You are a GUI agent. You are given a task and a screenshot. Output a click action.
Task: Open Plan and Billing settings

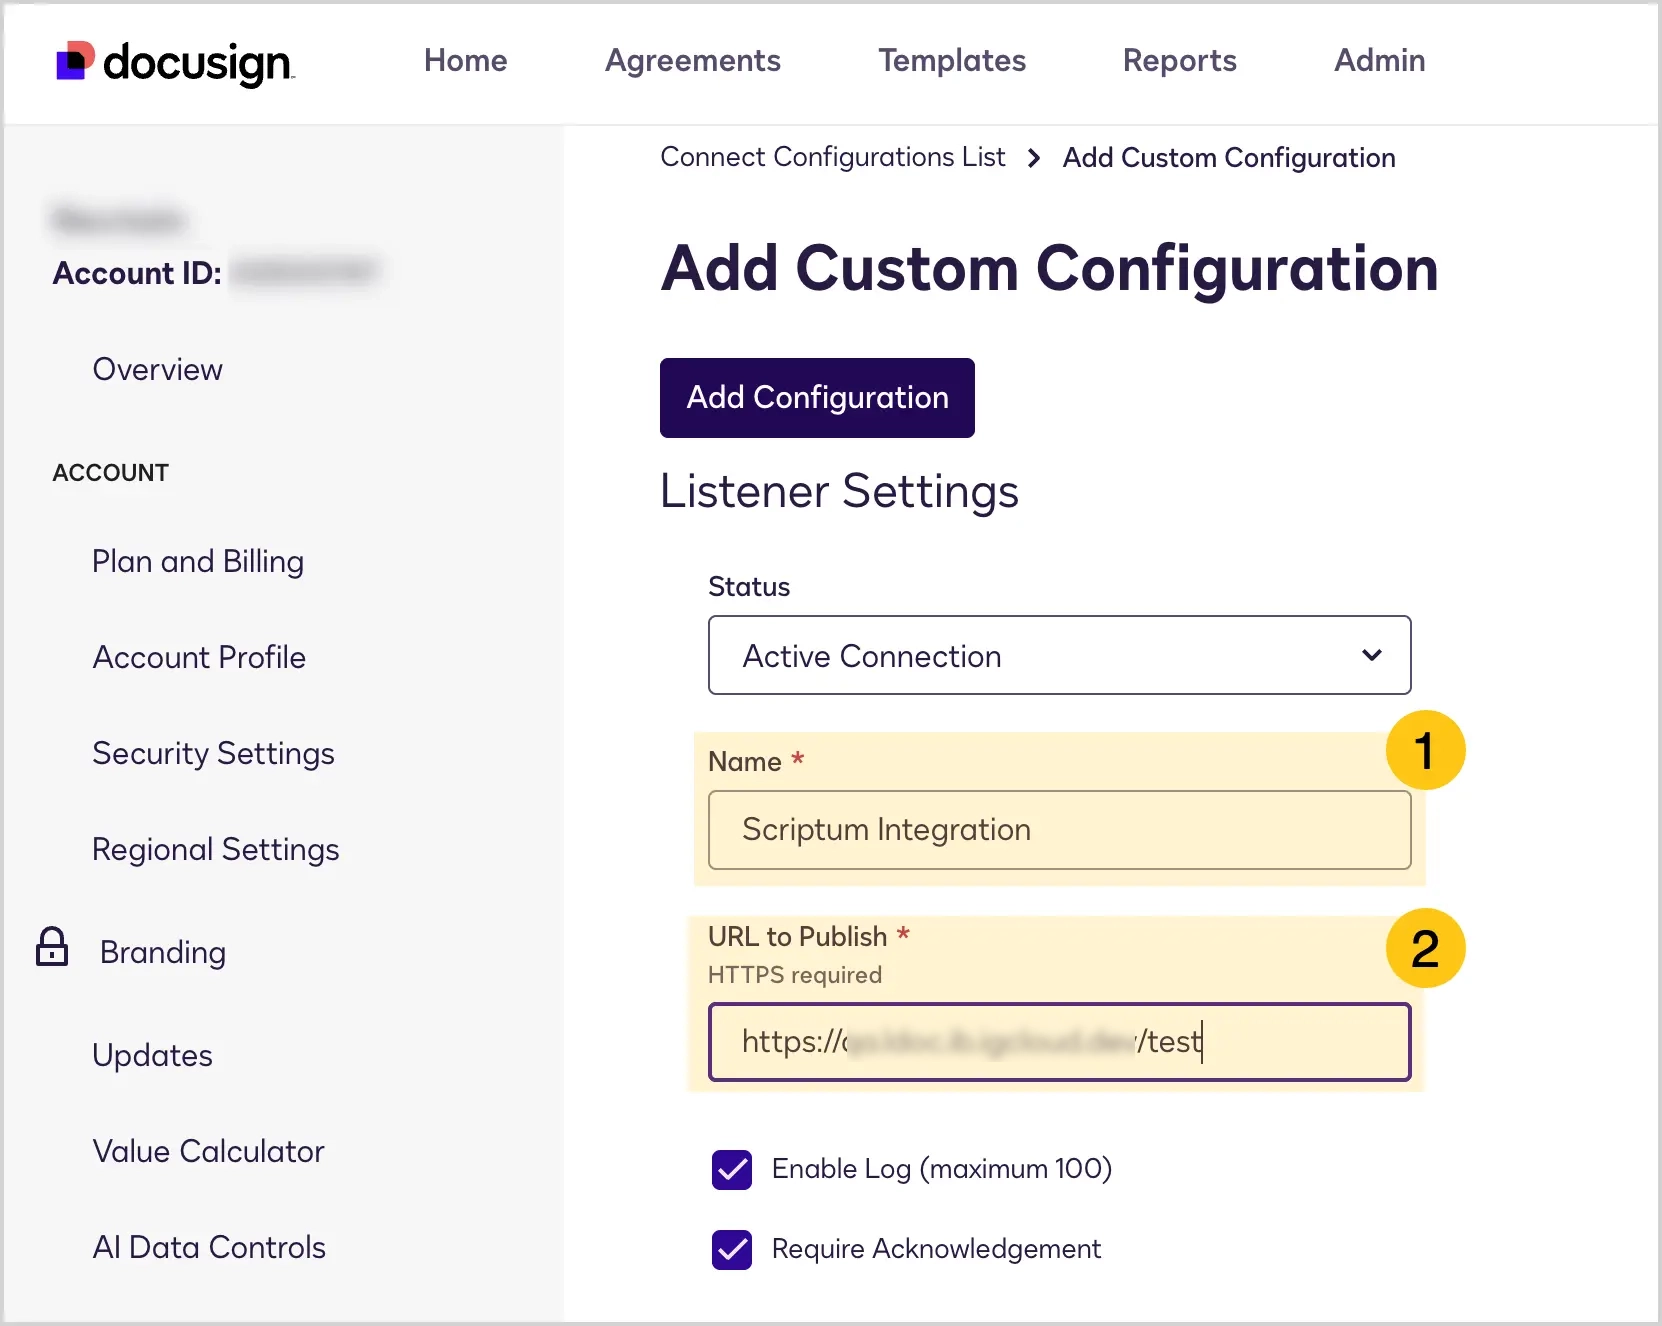click(197, 562)
